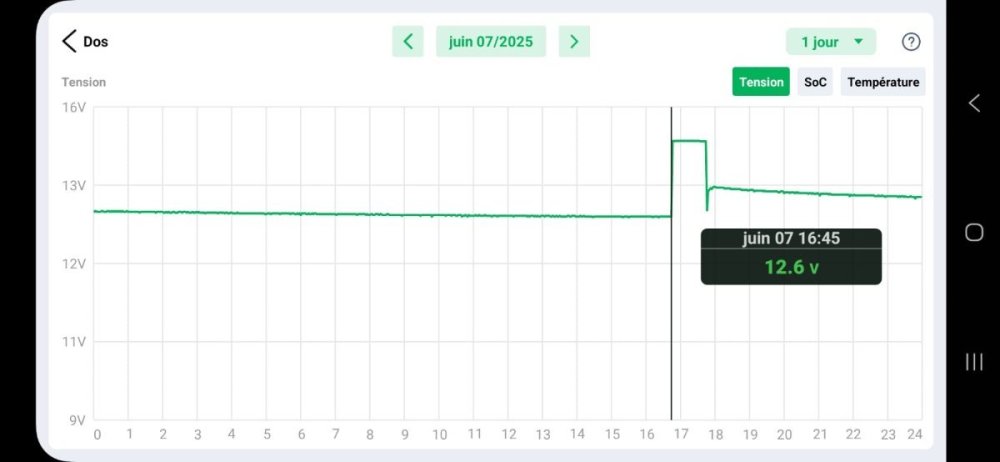
Task: Select the 16:45 cursor line on graph
Action: (x=672, y=263)
